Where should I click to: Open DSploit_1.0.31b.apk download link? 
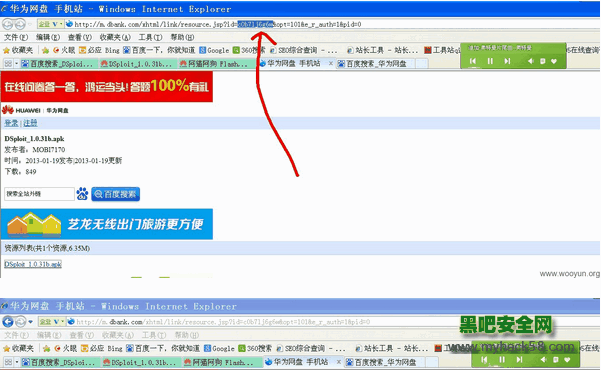coord(33,264)
